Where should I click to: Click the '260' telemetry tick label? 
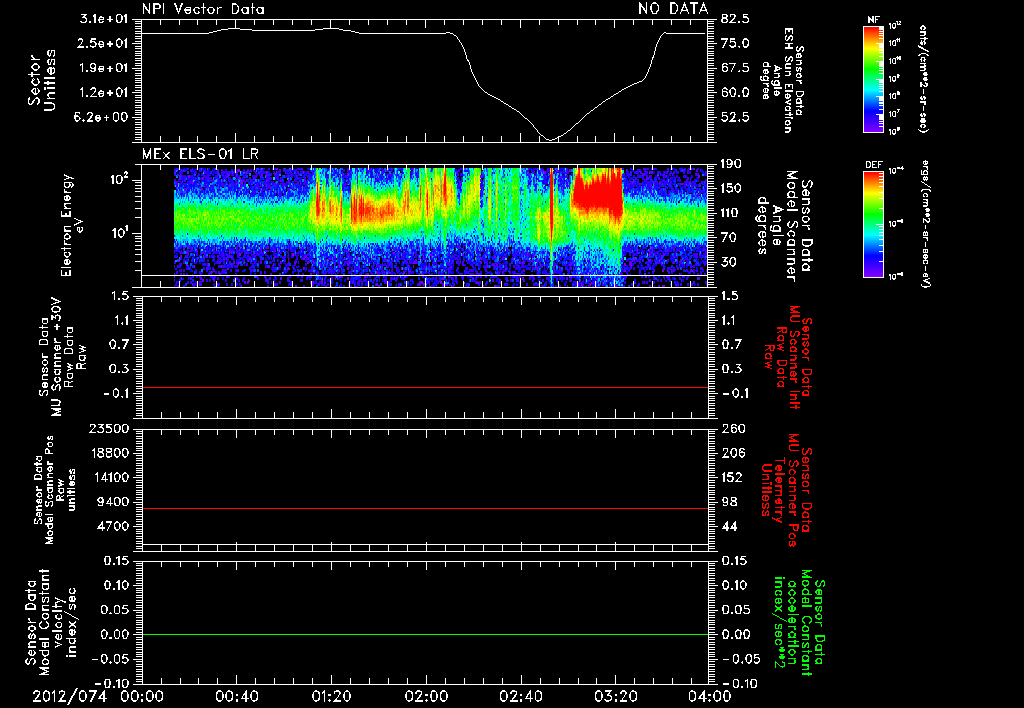732,428
